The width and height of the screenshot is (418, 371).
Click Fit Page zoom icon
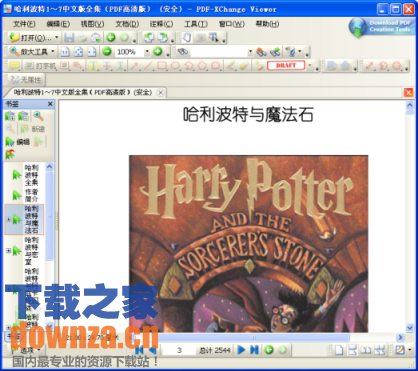click(x=78, y=52)
